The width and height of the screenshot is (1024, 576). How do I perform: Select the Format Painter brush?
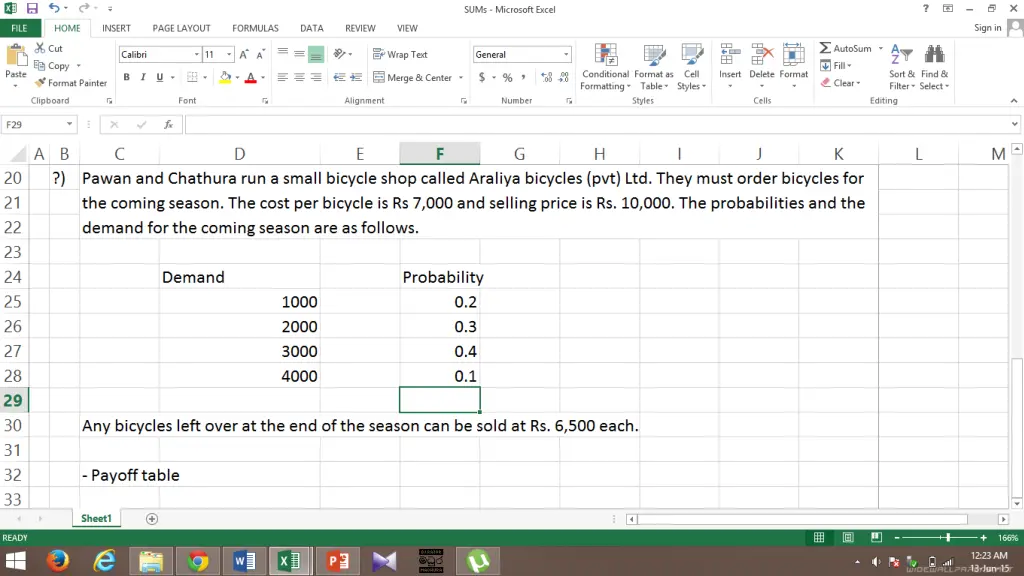click(x=71, y=83)
